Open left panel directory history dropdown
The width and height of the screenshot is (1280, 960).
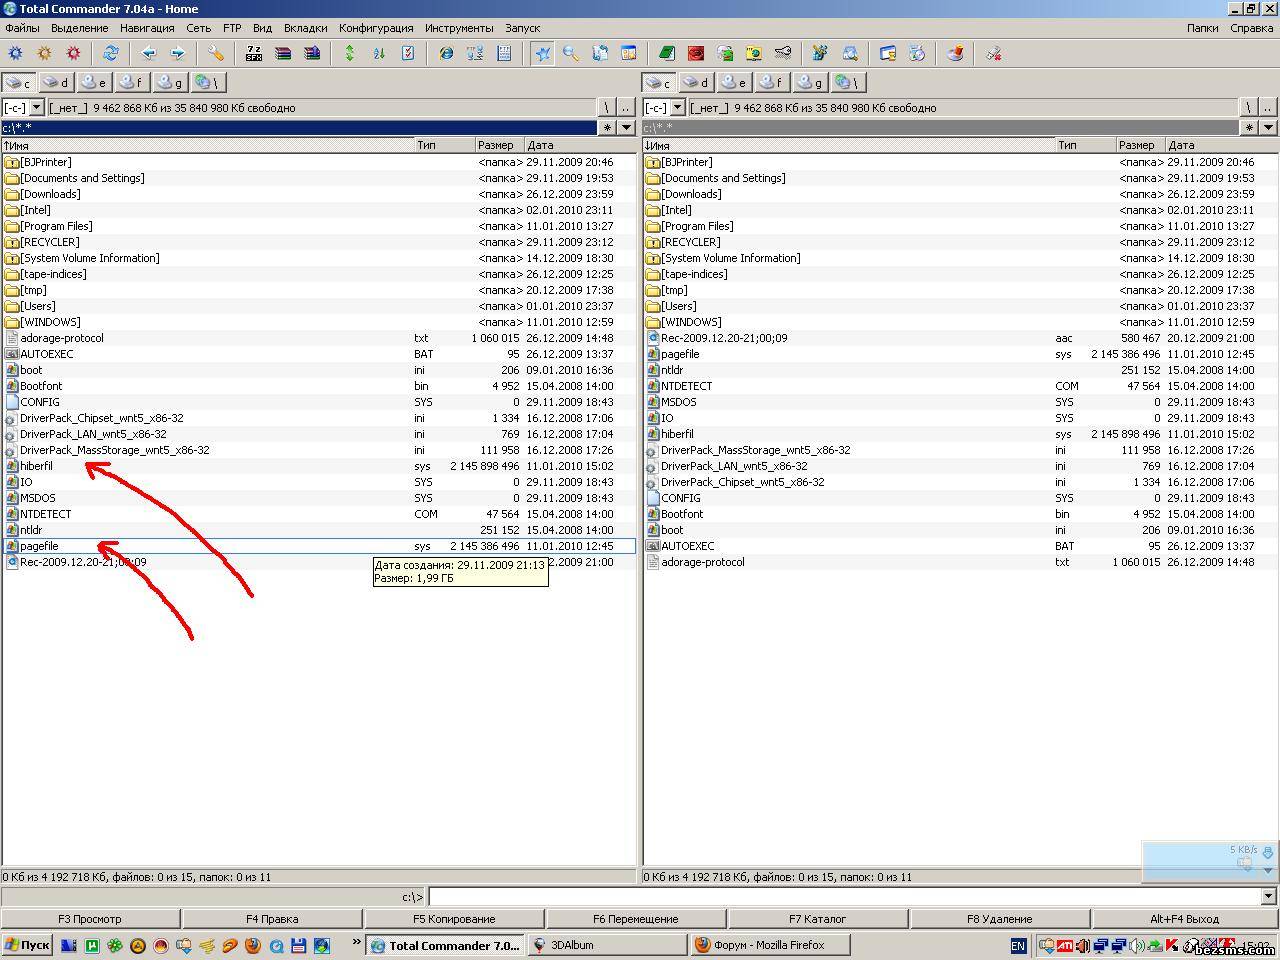coord(627,127)
